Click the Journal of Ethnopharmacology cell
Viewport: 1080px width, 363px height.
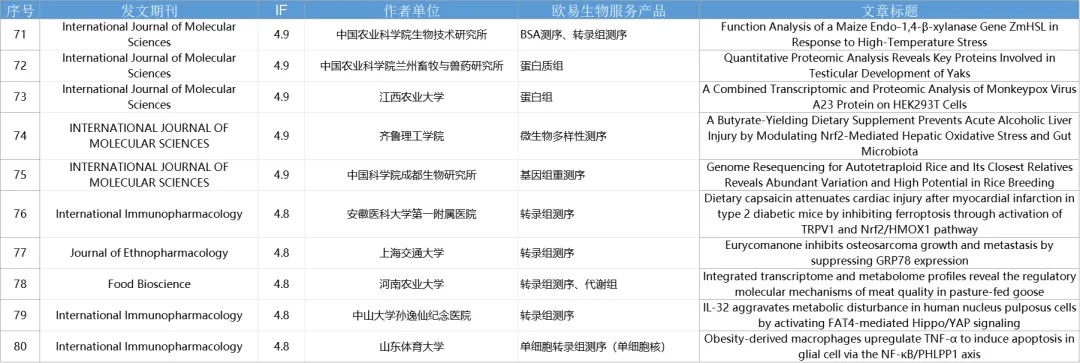tap(149, 253)
